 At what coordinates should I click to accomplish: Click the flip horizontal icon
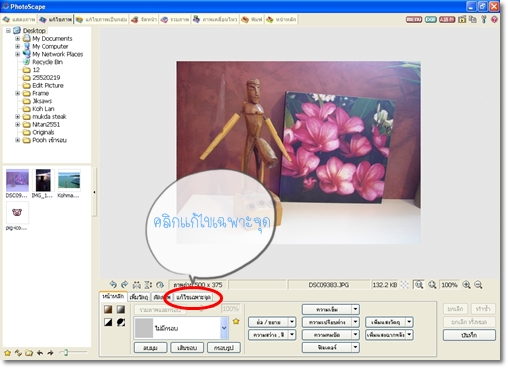click(137, 285)
